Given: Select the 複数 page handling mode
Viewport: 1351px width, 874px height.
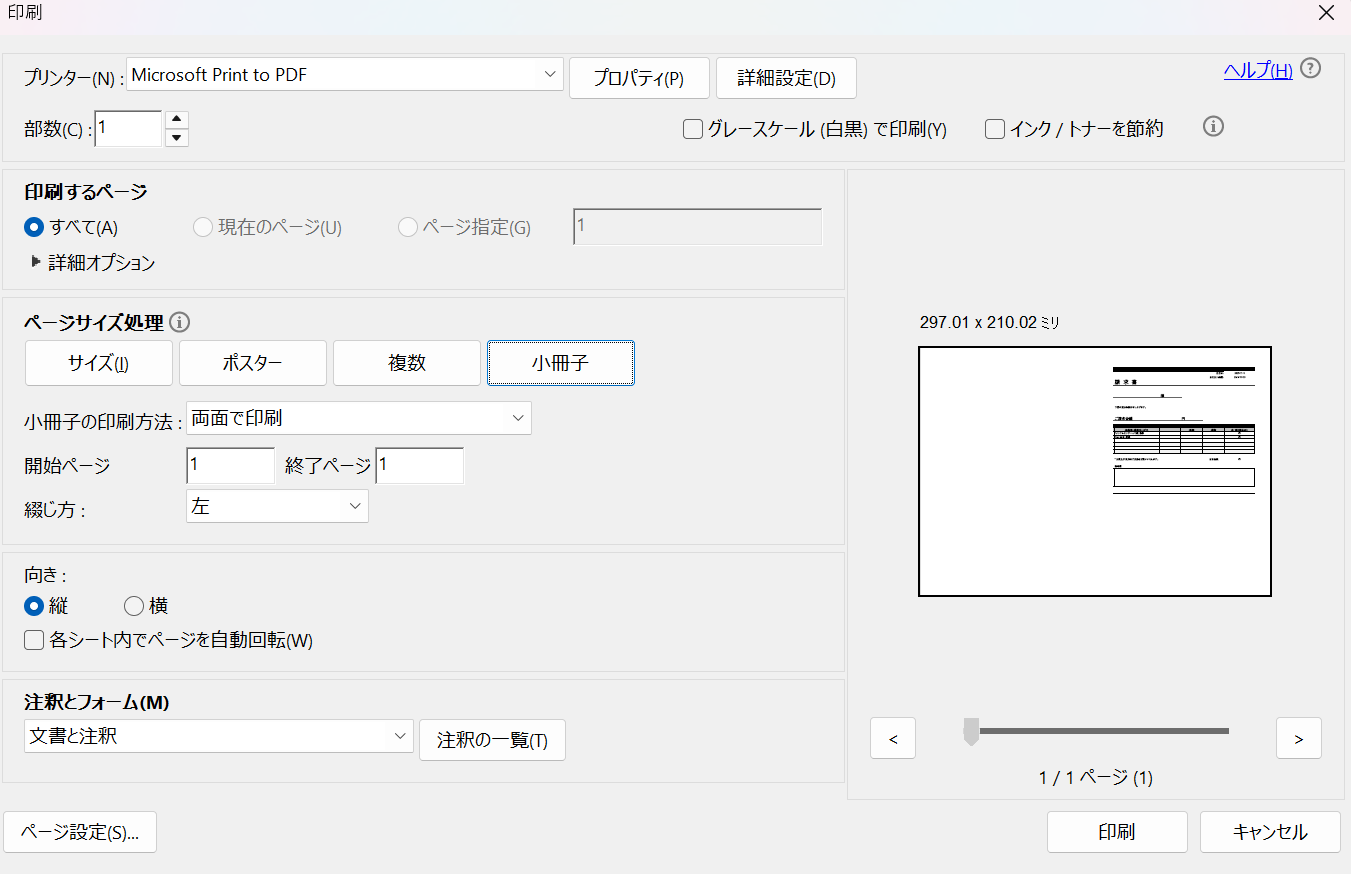Looking at the screenshot, I should pos(406,363).
